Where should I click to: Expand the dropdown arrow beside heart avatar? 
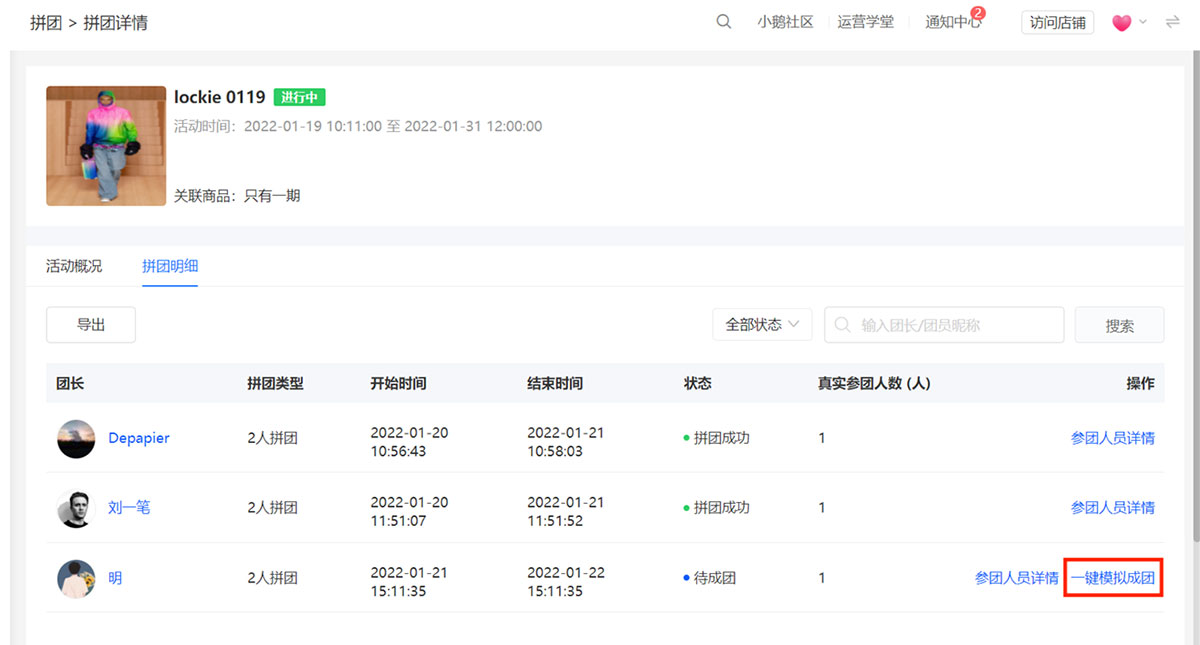click(x=1143, y=22)
